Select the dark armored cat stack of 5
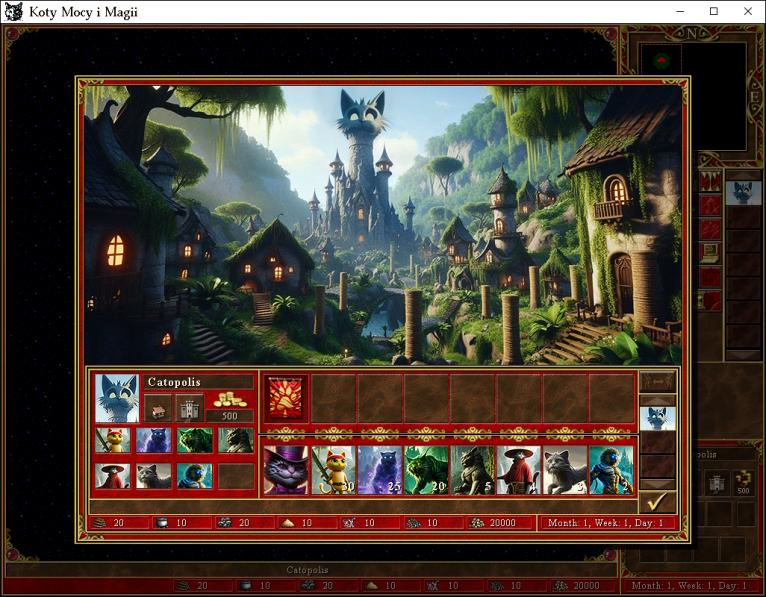This screenshot has height=597, width=766. tap(472, 470)
